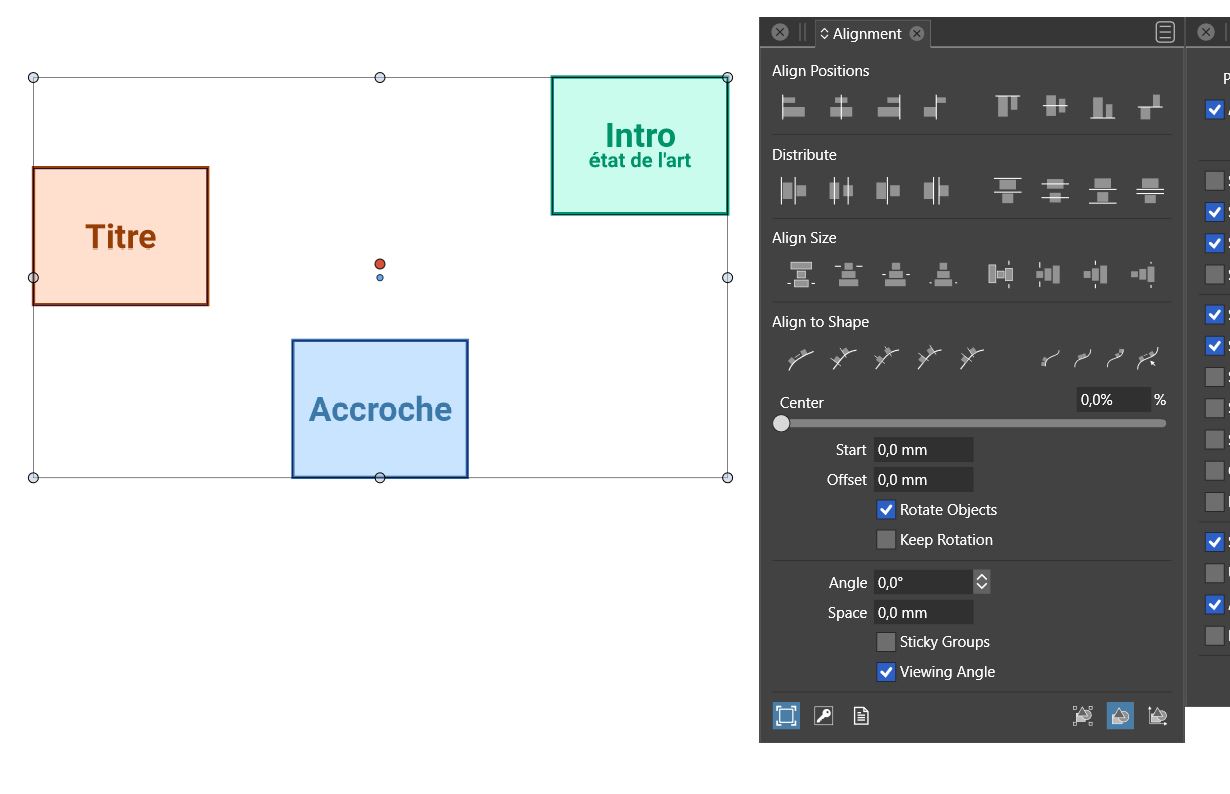This screenshot has width=1230, height=794.
Task: Uncheck the Viewing Angle option
Action: (886, 672)
